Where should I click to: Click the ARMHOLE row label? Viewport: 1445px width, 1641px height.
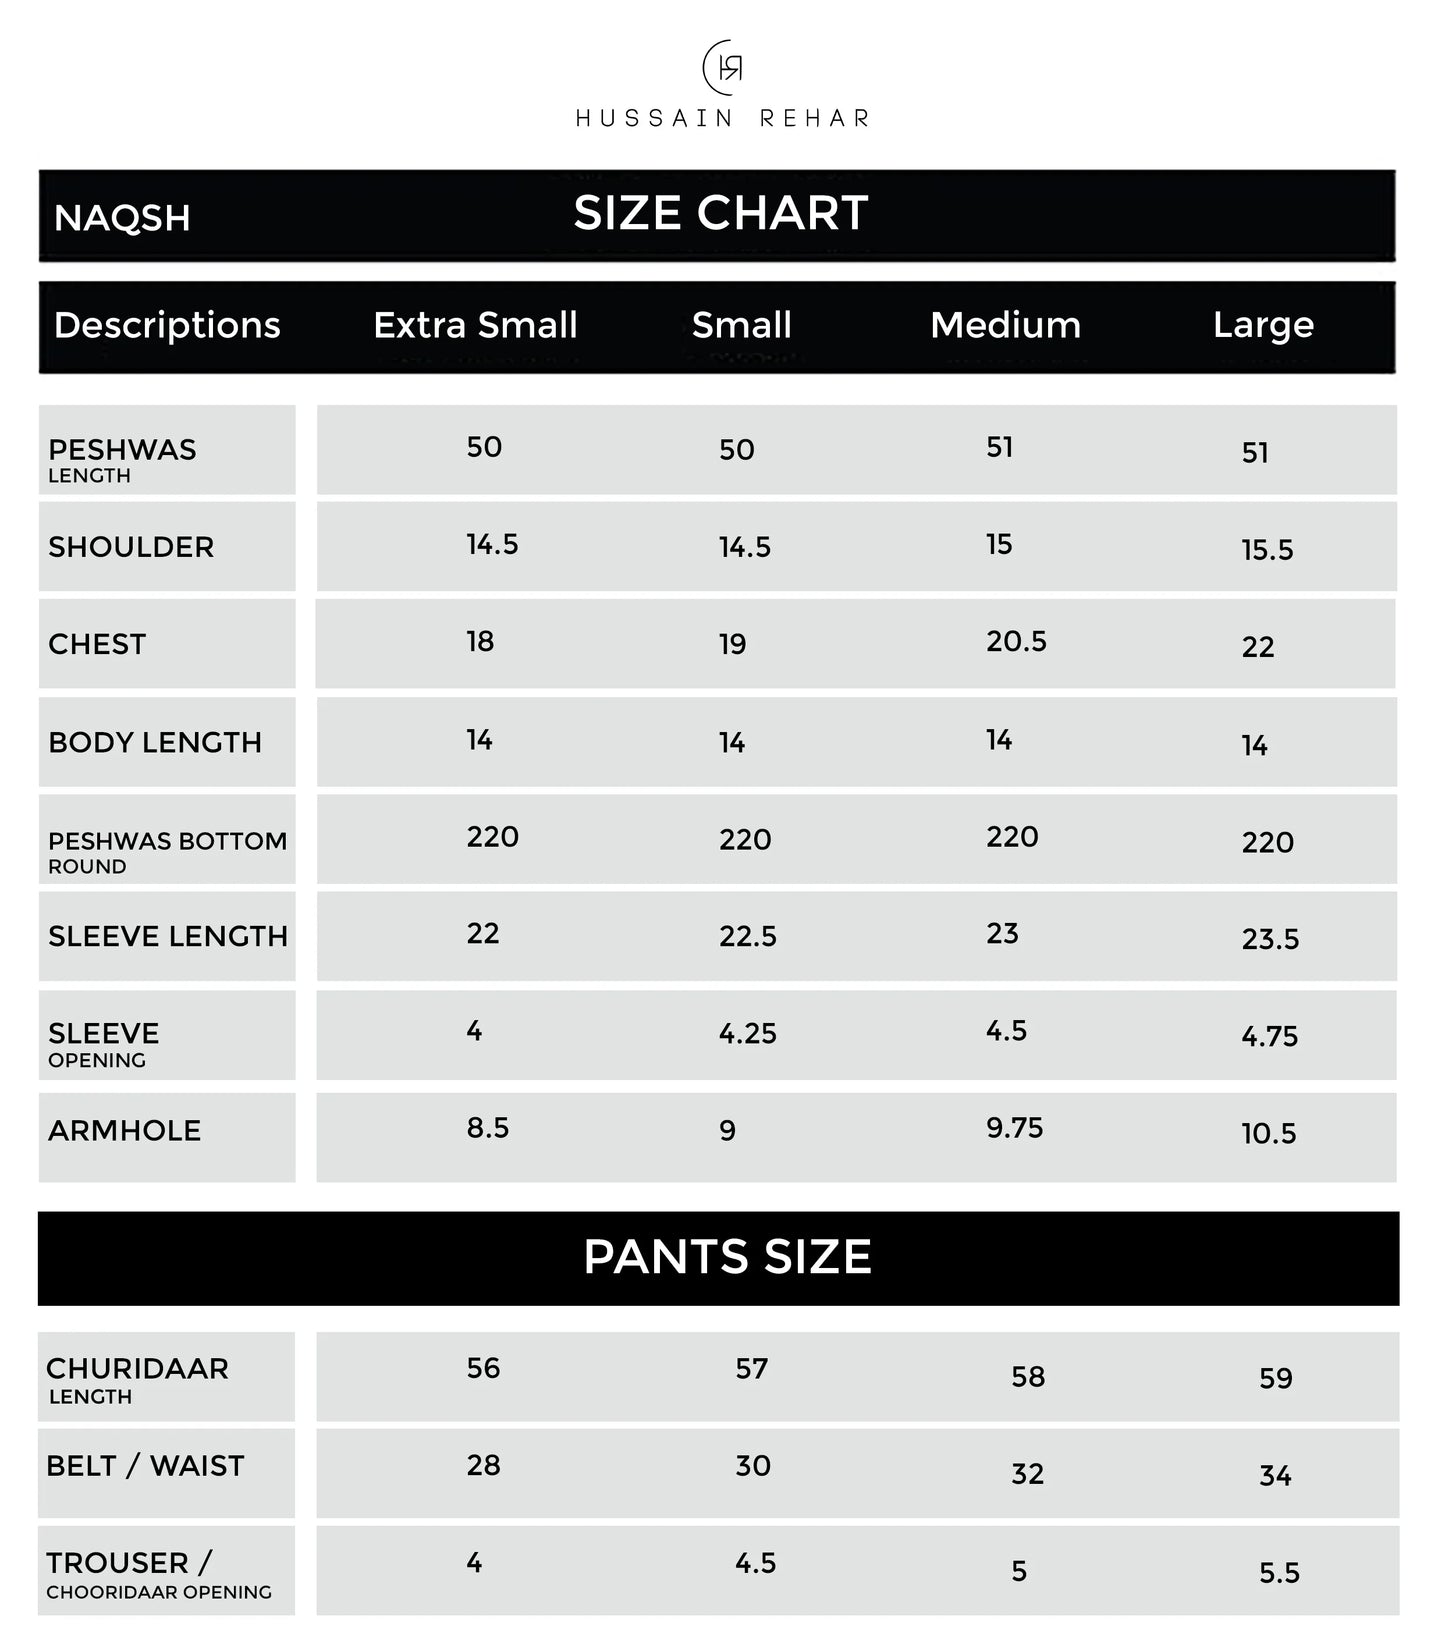tap(125, 1130)
